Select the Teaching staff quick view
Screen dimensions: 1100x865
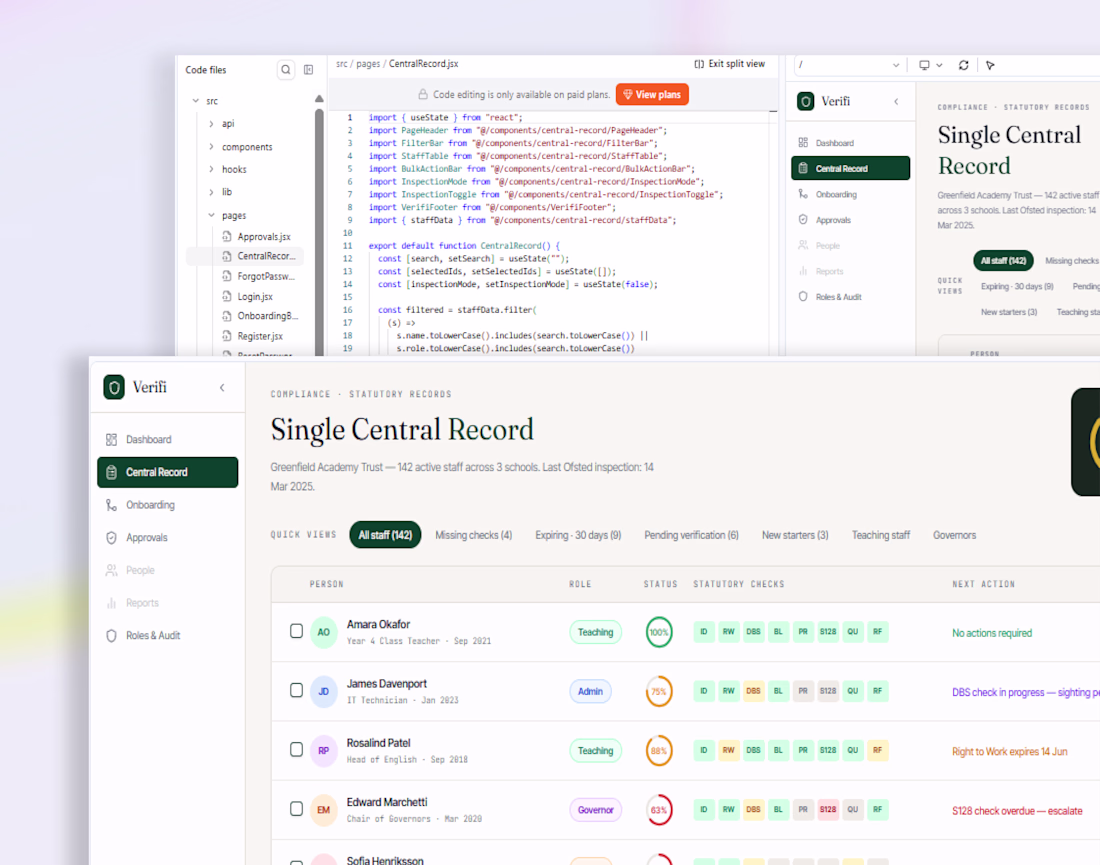880,535
